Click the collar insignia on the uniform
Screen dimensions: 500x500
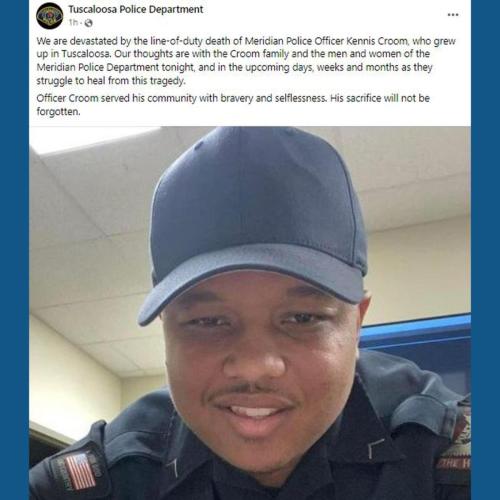coord(374,448)
